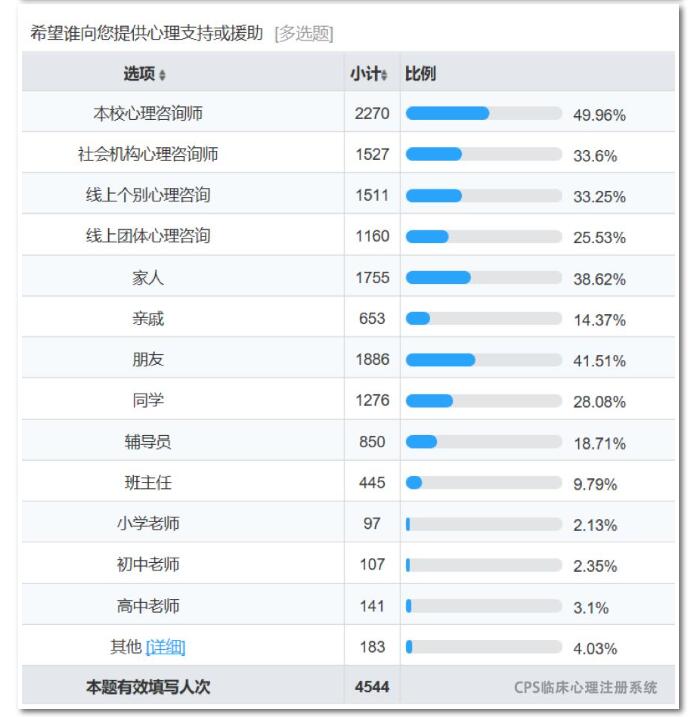Click the 高中老师 row label
Image resolution: width=688 pixels, height=717 pixels.
click(x=148, y=606)
